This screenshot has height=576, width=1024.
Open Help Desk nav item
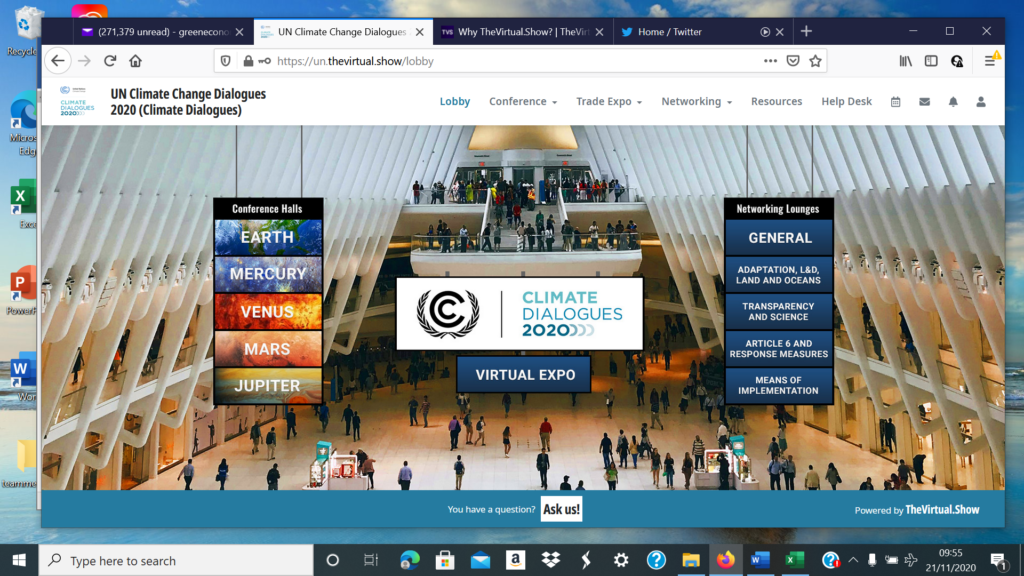846,101
